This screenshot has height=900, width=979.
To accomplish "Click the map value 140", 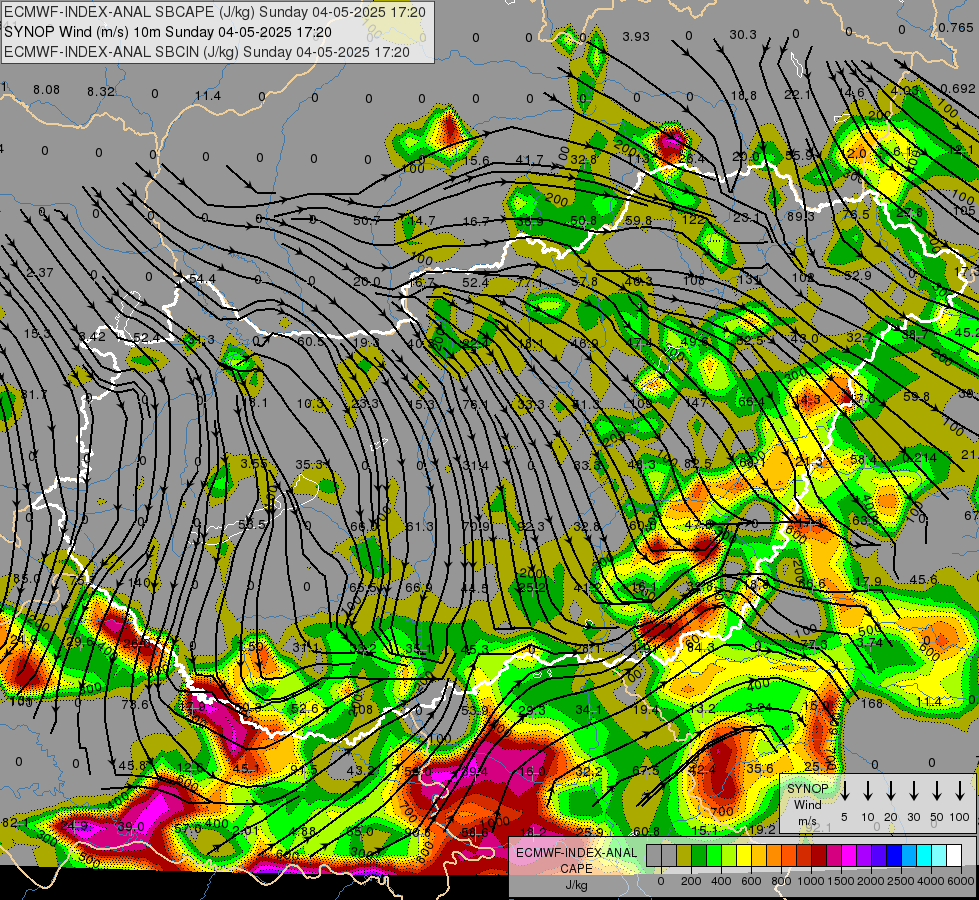I will pyautogui.click(x=139, y=582).
